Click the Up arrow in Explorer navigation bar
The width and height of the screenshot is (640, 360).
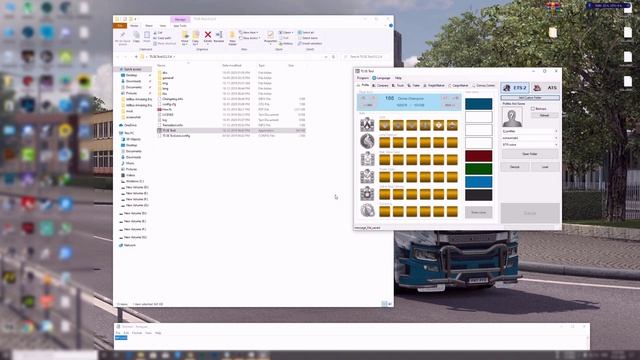(x=136, y=57)
